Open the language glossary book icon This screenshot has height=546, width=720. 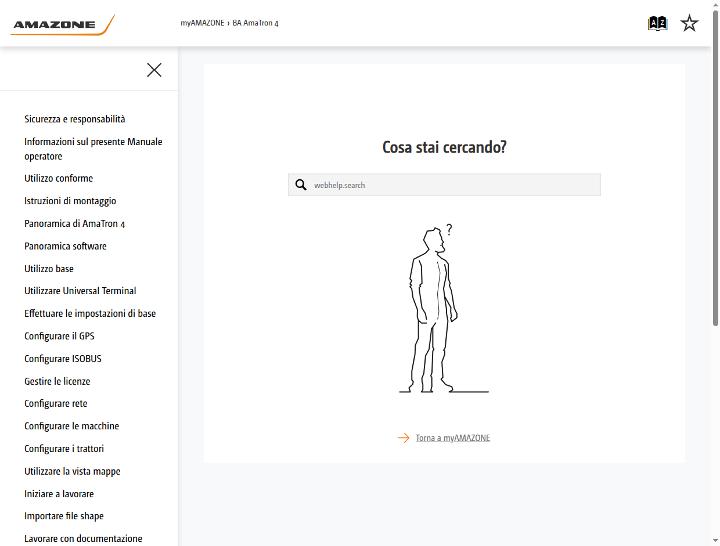click(x=658, y=23)
